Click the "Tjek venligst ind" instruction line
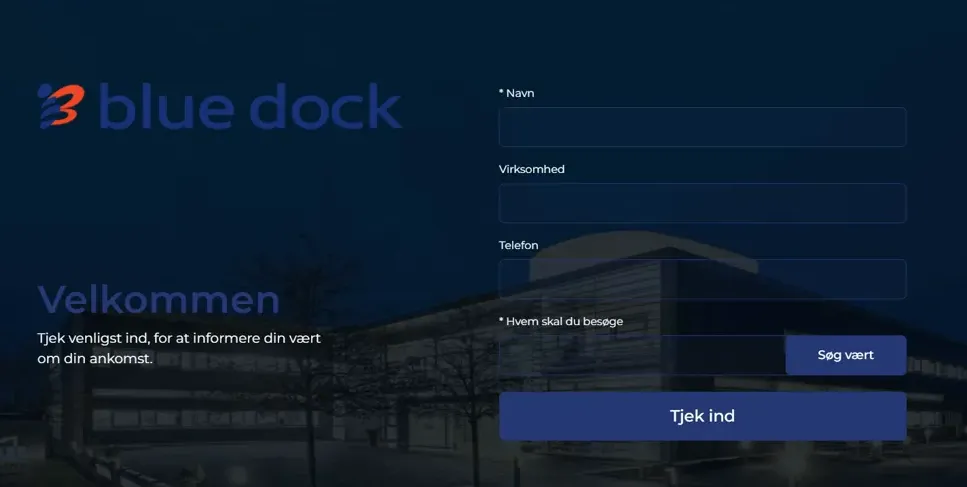 179,338
